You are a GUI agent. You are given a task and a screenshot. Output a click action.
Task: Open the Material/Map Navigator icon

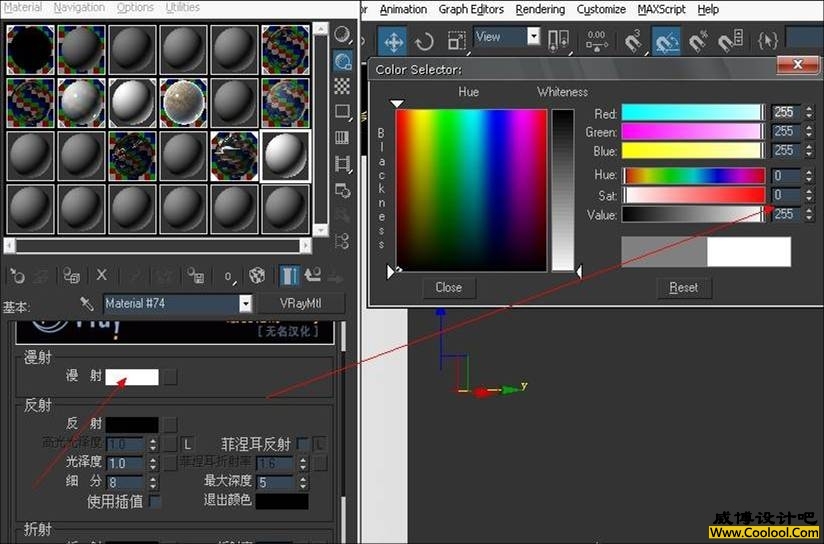tap(342, 241)
